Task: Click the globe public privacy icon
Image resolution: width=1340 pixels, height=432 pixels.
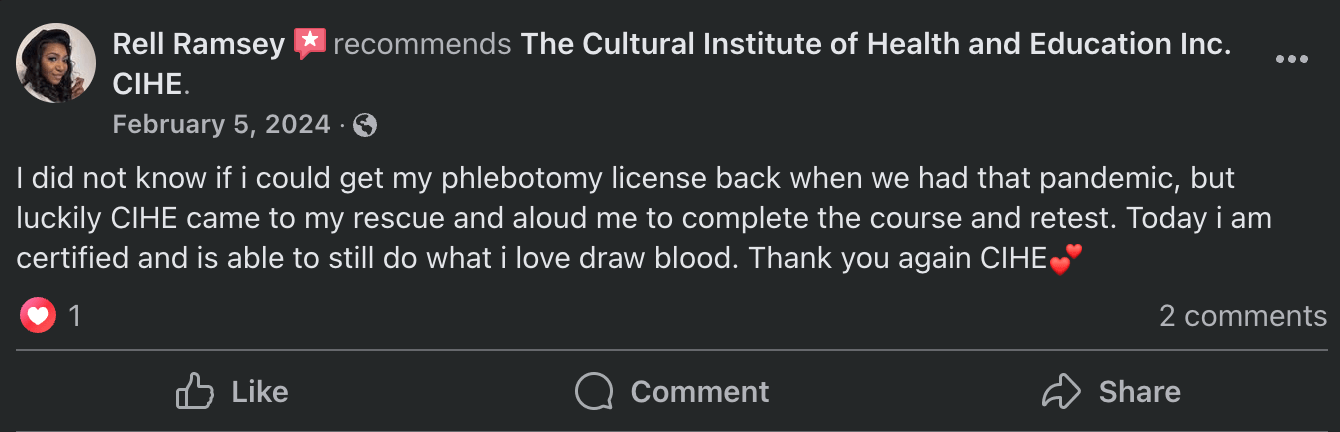Action: (365, 125)
